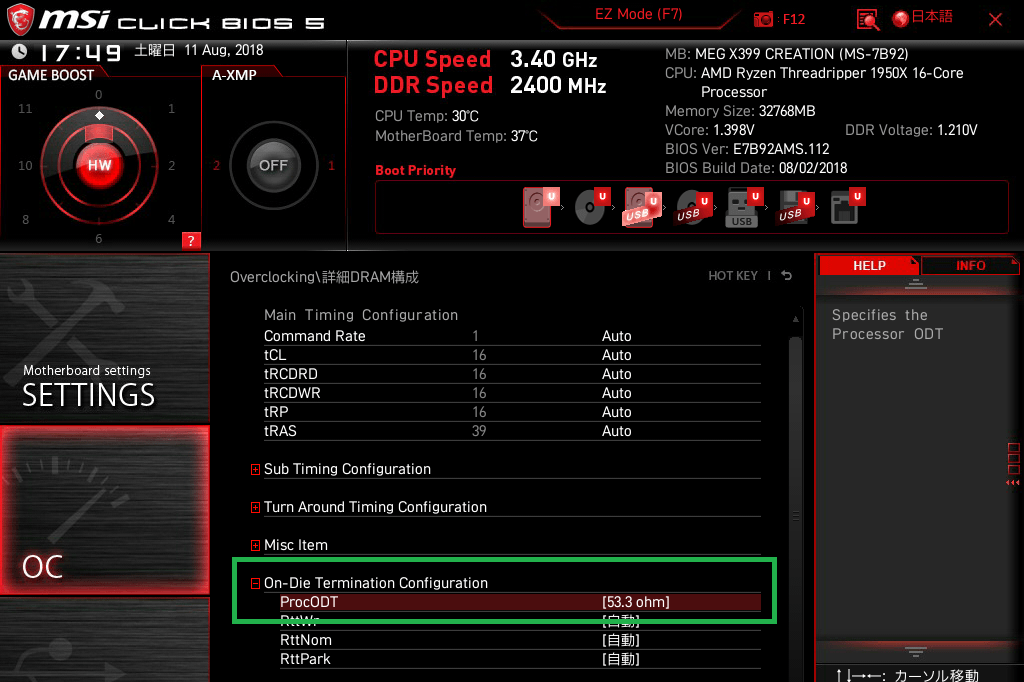Click the 11 Aug, 2018 date
Image resolution: width=1024 pixels, height=682 pixels.
point(223,50)
